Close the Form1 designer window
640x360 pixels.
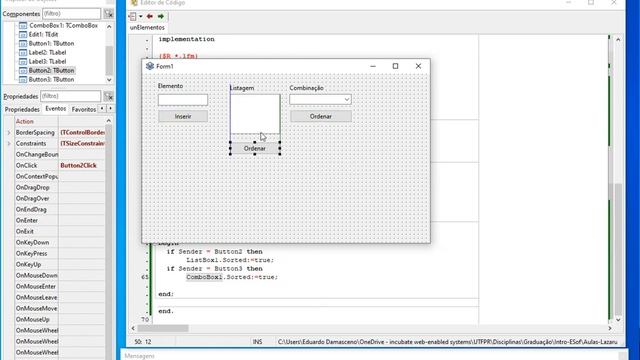tap(418, 66)
